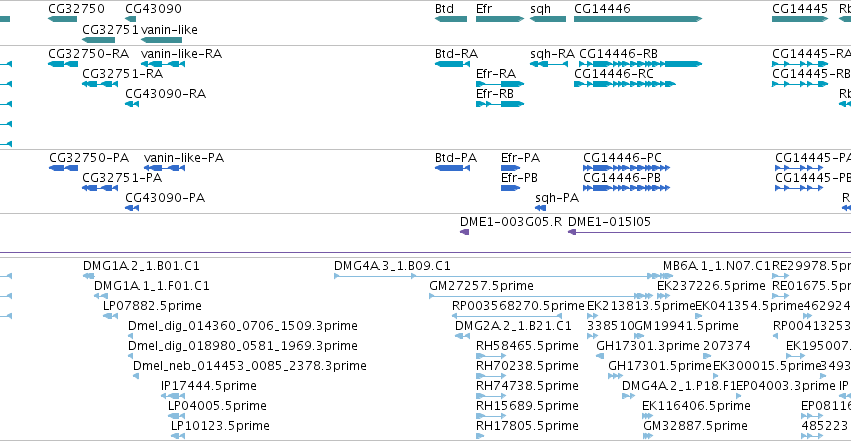Select the sqh gene feature
The image size is (851, 441).
pyautogui.click(x=548, y=19)
